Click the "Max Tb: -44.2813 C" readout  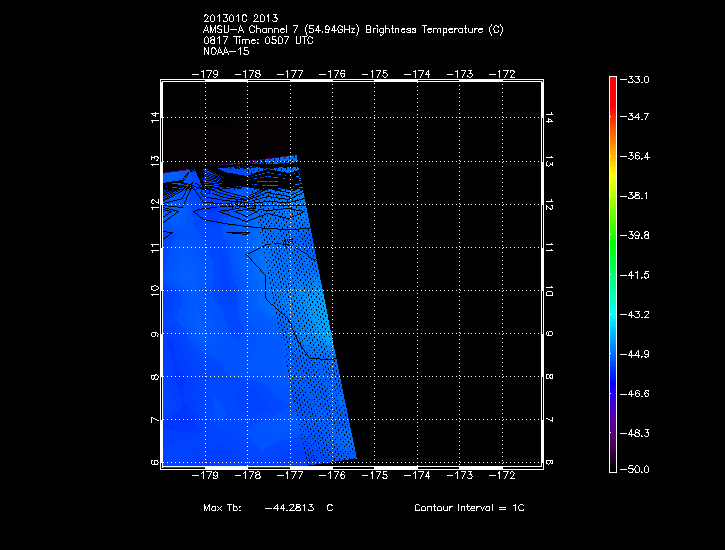coord(268,508)
